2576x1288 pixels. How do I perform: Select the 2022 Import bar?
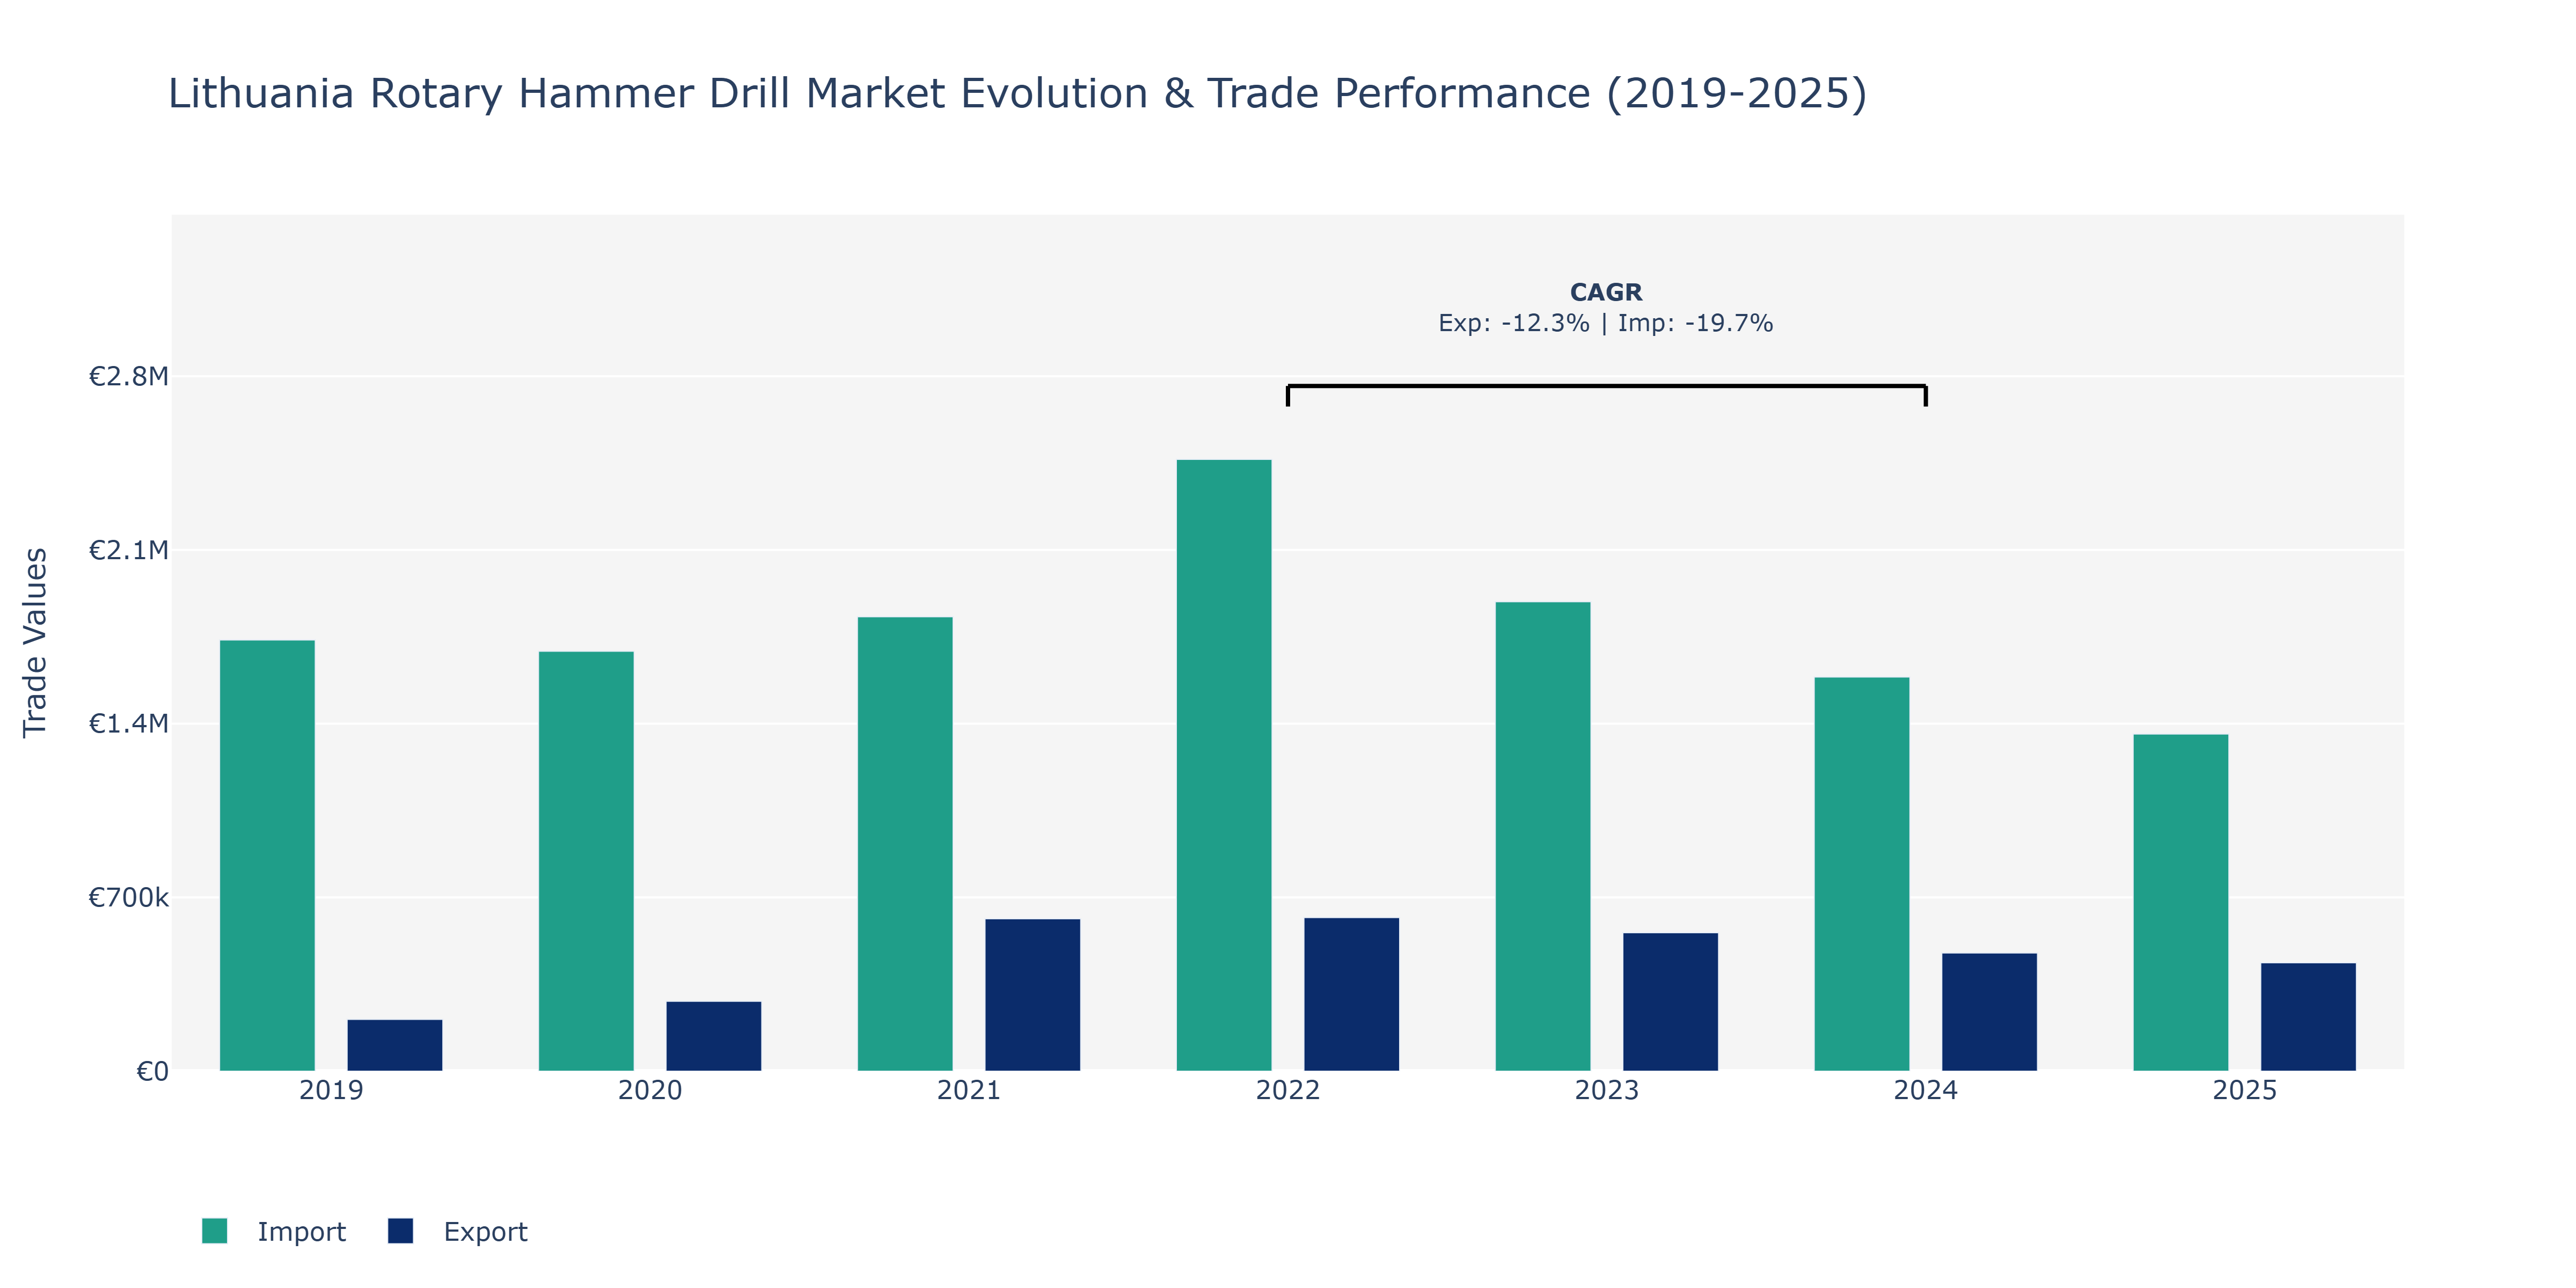(x=1224, y=765)
